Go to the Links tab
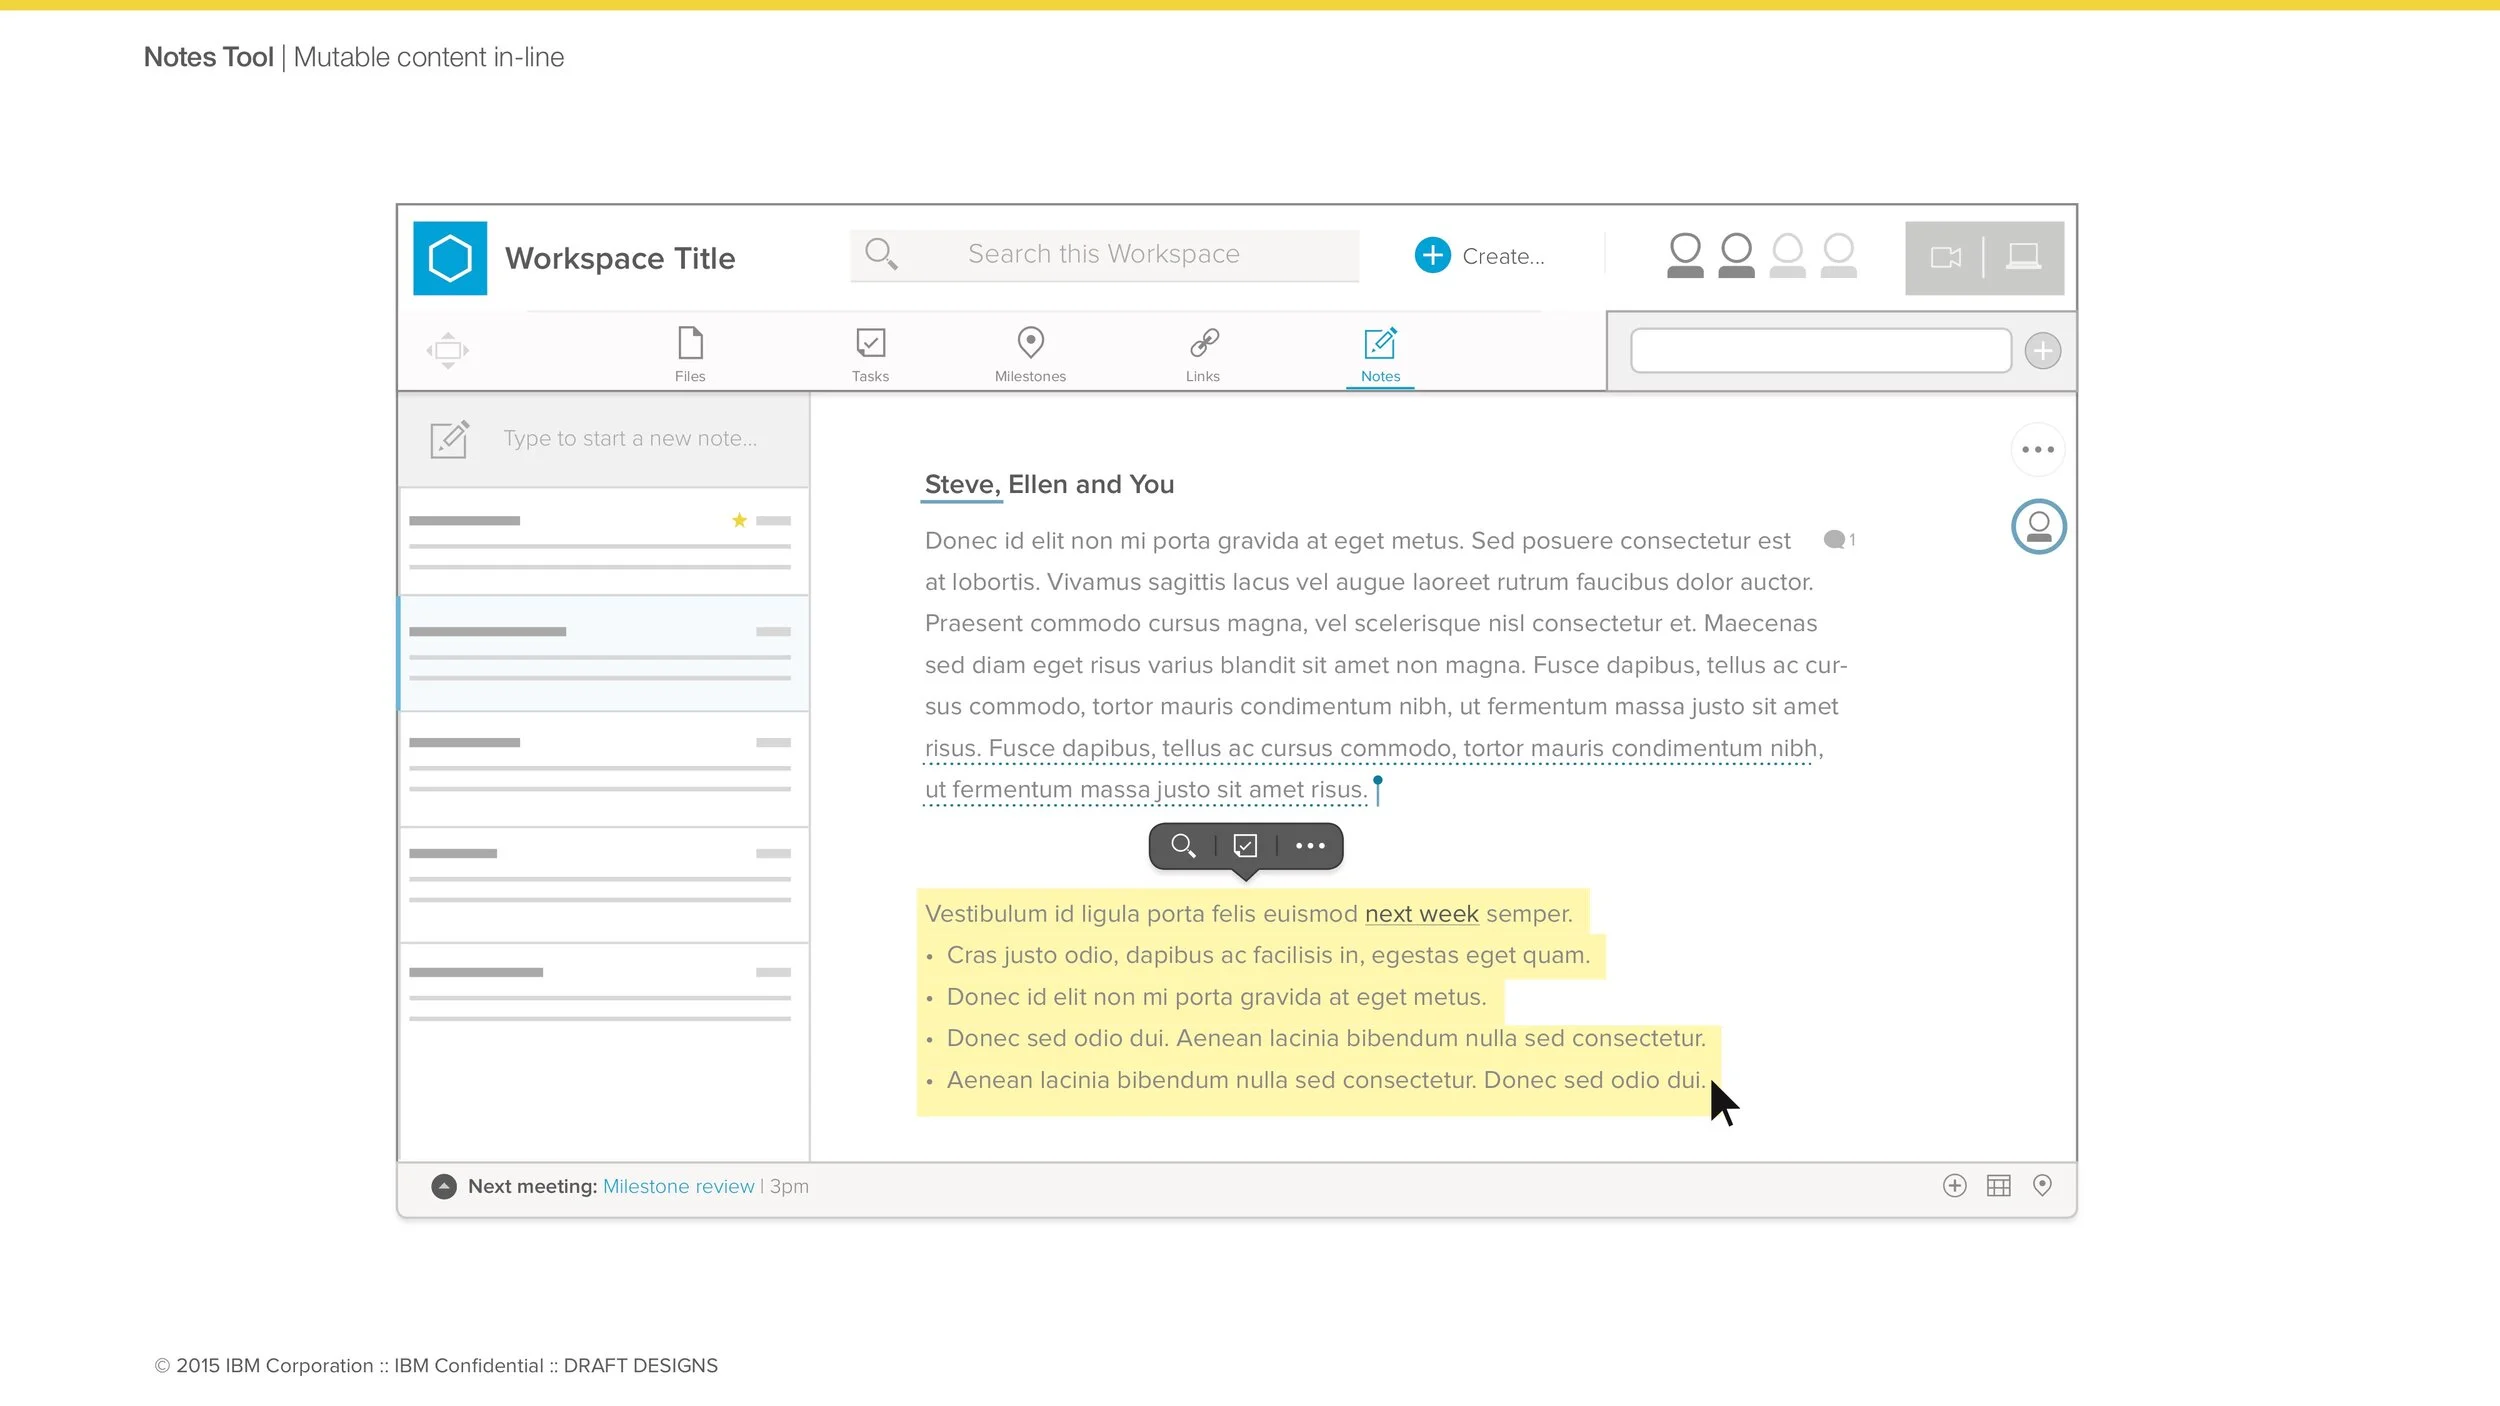The image size is (2500, 1406). click(x=1203, y=353)
